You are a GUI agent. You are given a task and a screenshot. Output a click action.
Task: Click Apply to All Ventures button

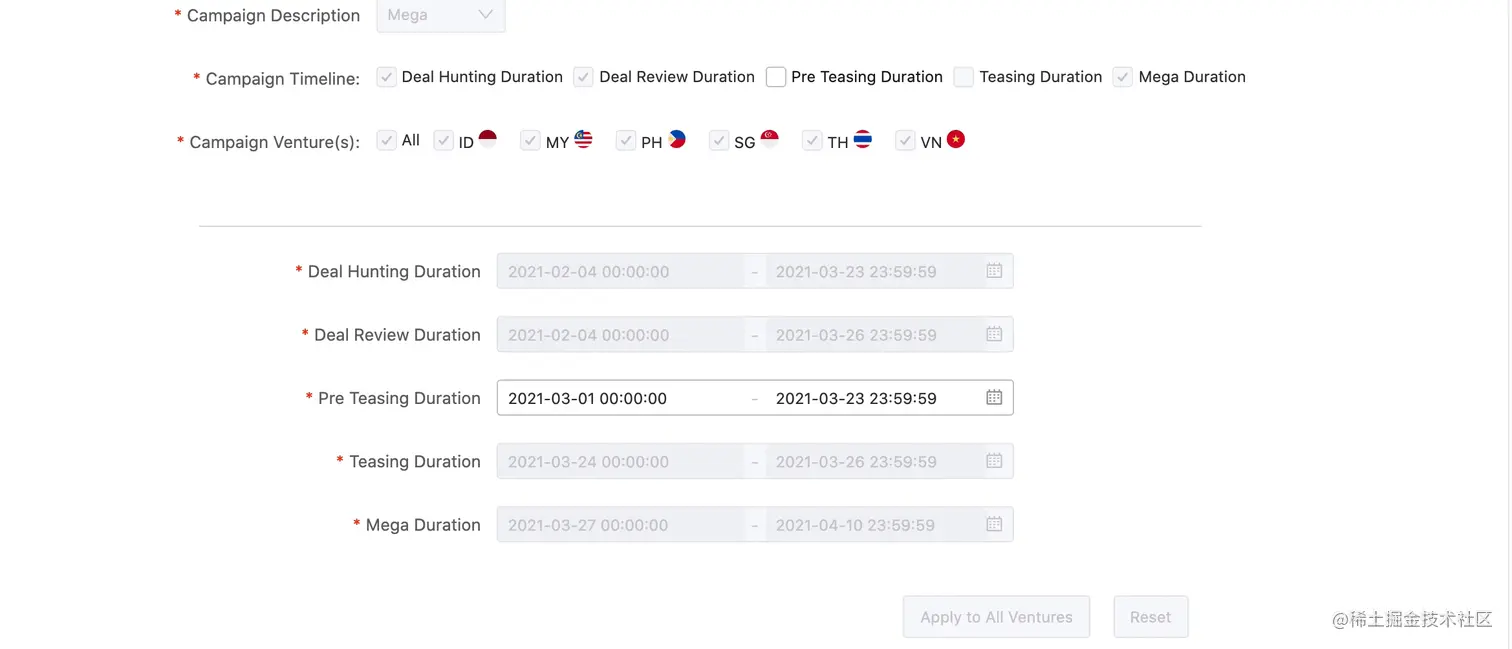(x=997, y=617)
